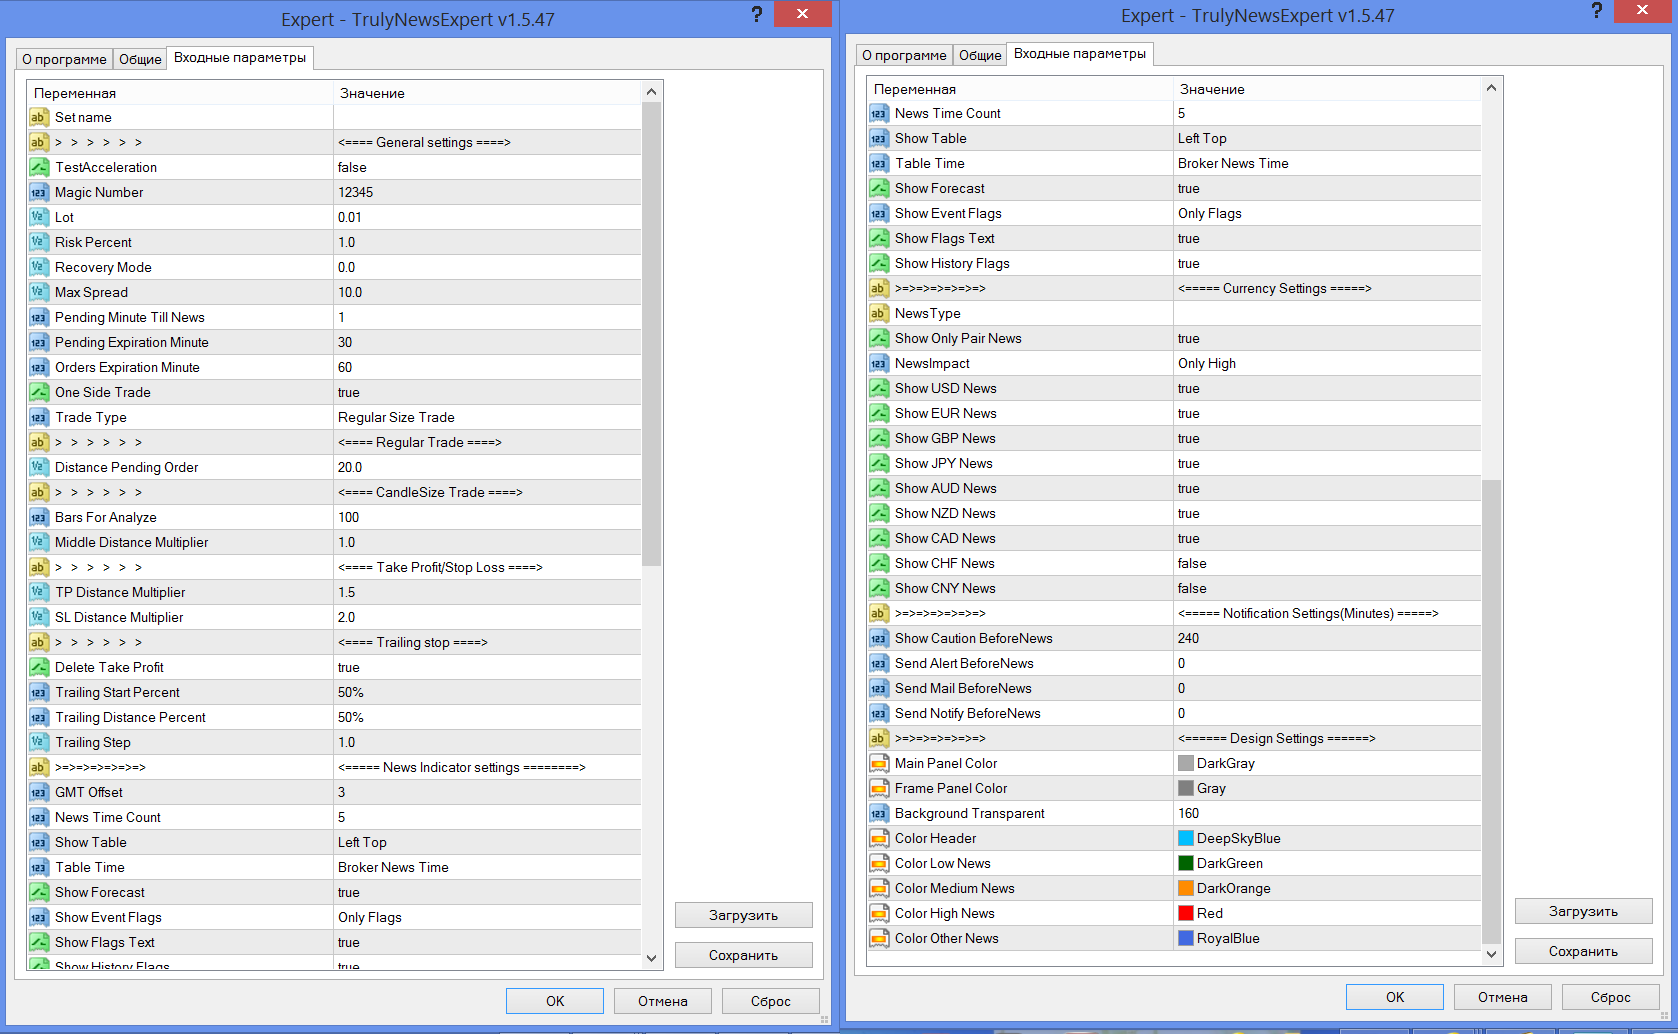Click the integer icon beside Magic Number
The height and width of the screenshot is (1034, 1678).
coord(38,192)
